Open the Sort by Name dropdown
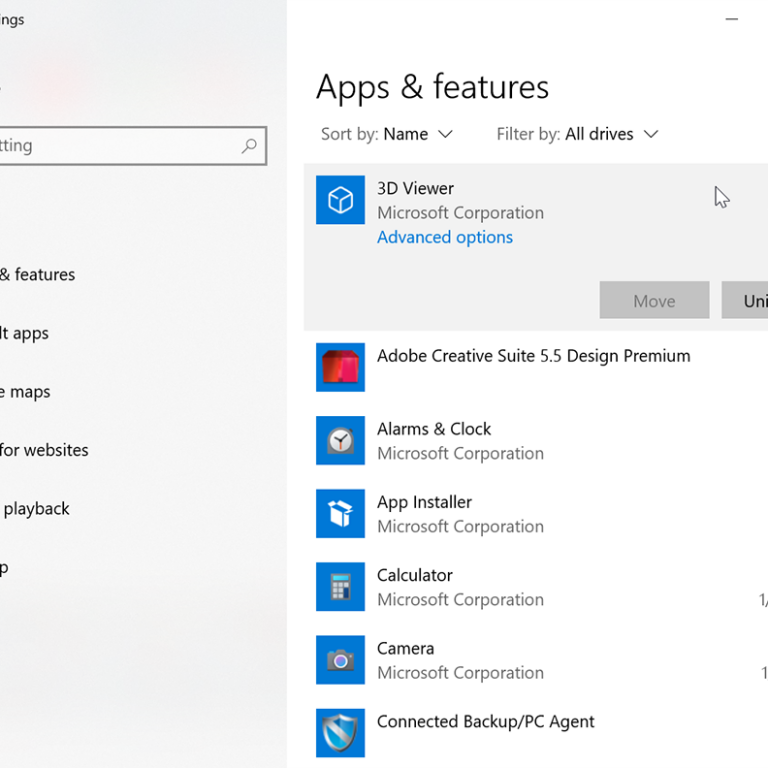 point(387,134)
